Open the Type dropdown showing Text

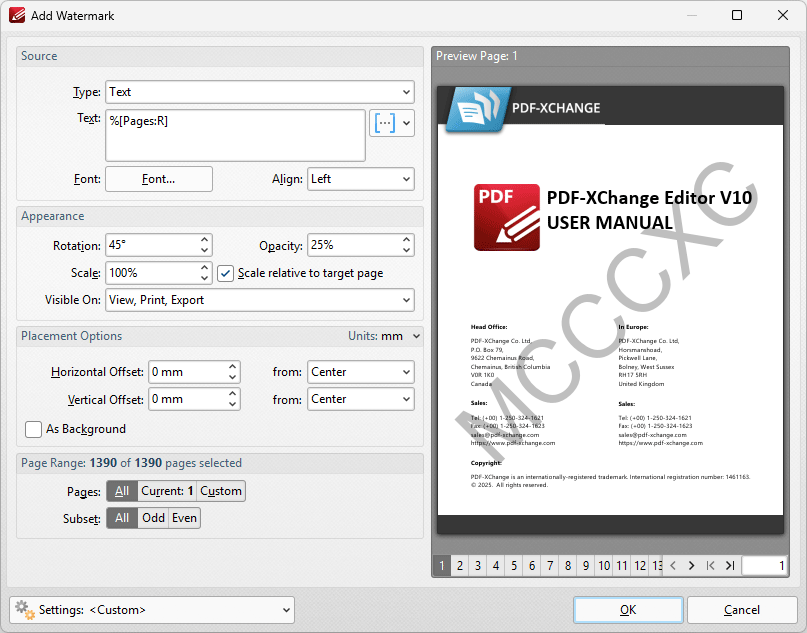tap(260, 92)
